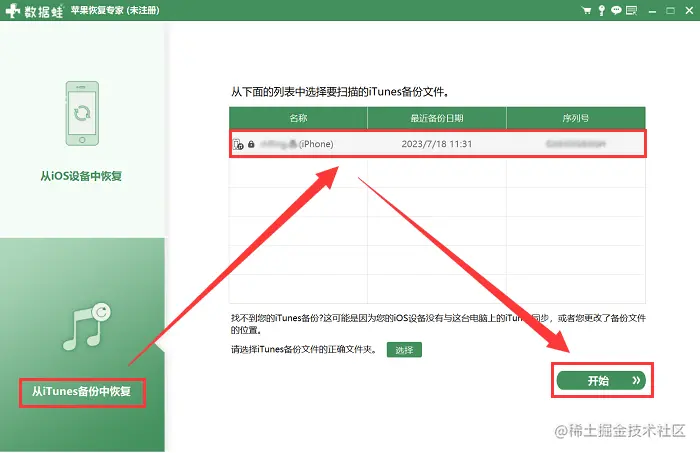Click the title text 苹果恢复专家 (未注册)
Viewport: 700px width, 453px height.
pos(115,10)
